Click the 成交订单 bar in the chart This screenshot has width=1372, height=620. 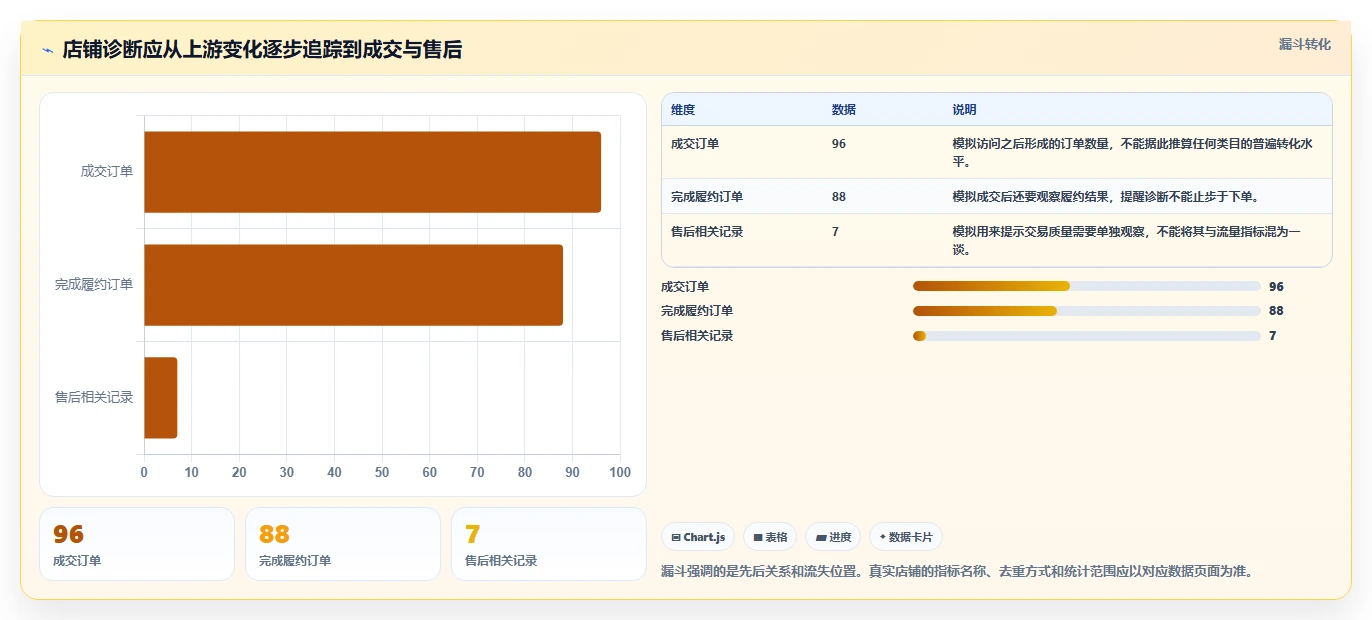372,172
